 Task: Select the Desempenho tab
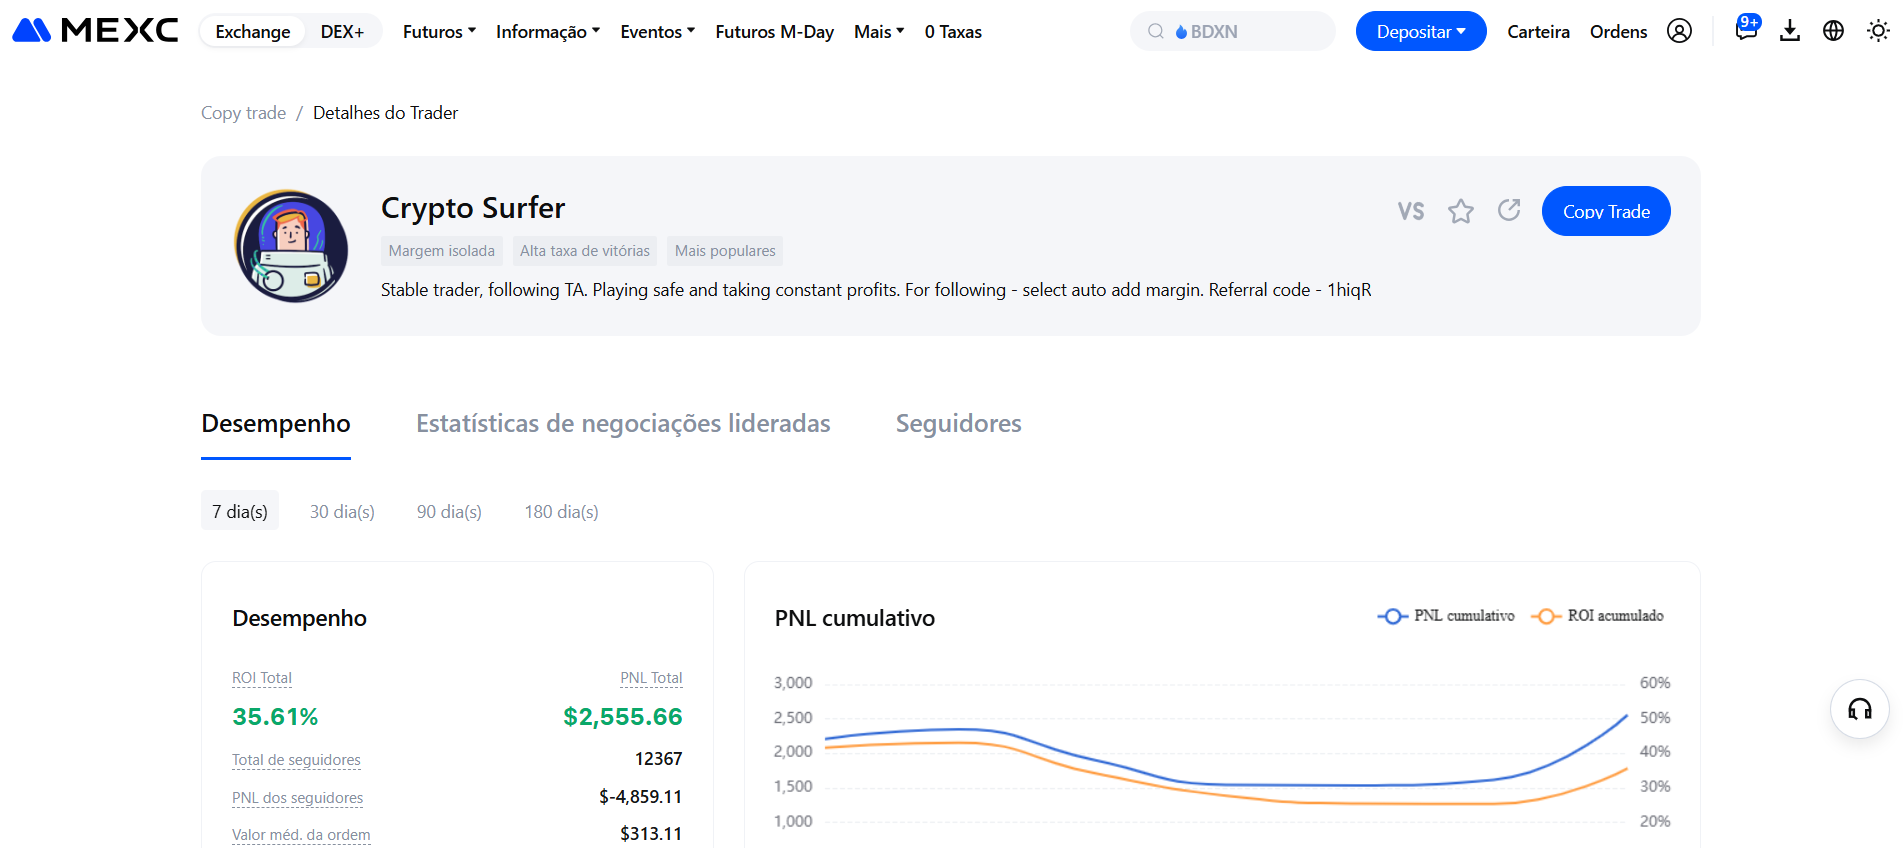(276, 424)
